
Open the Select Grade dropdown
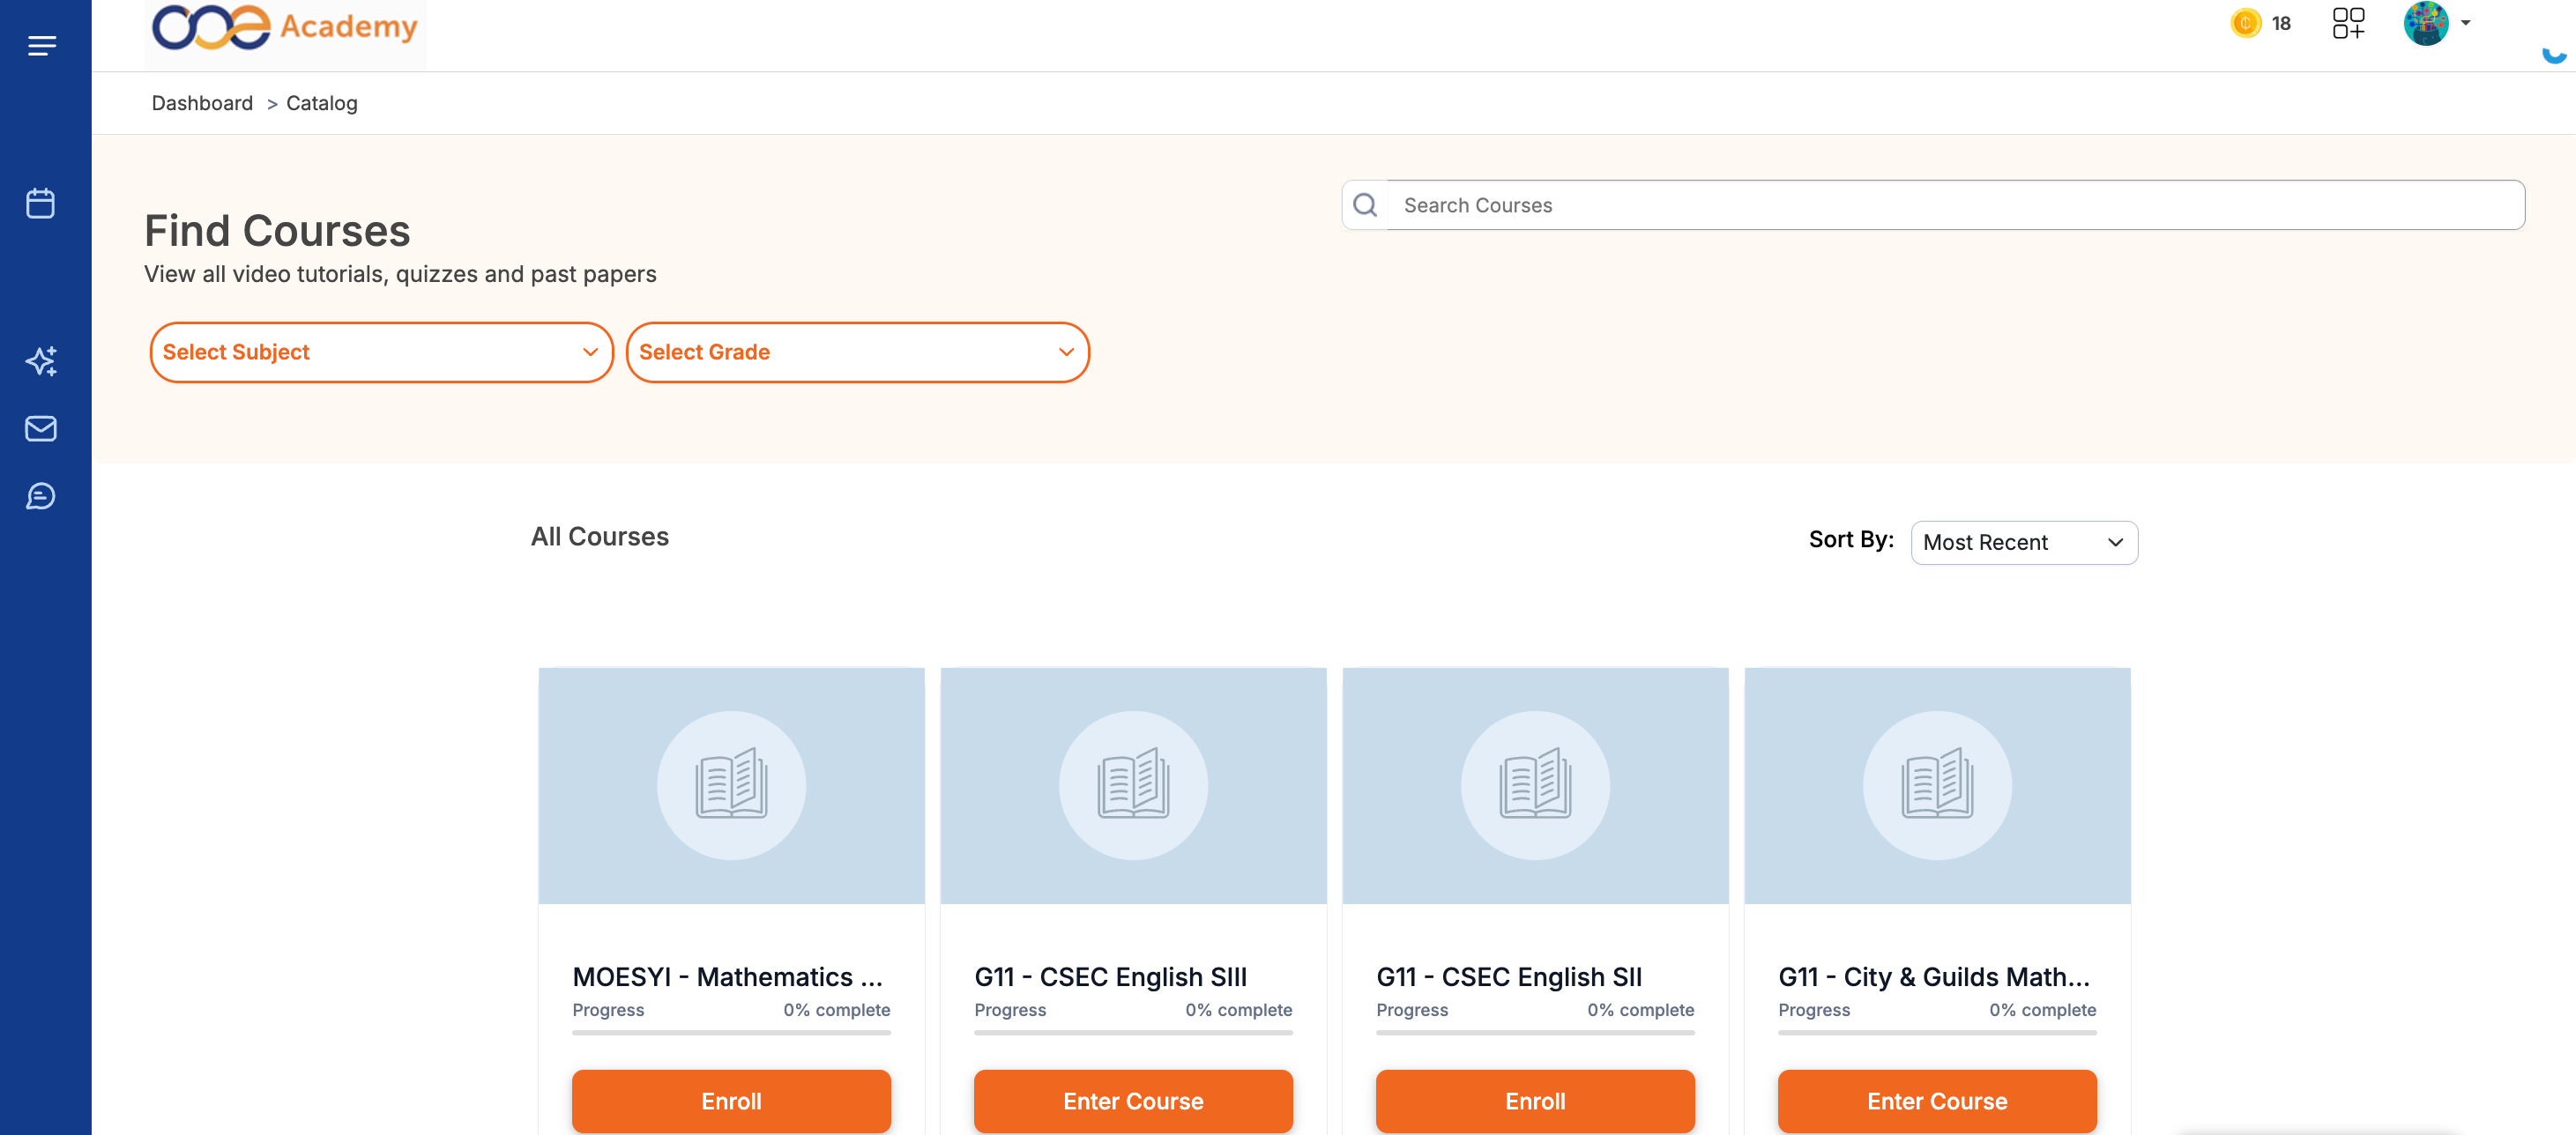(857, 352)
